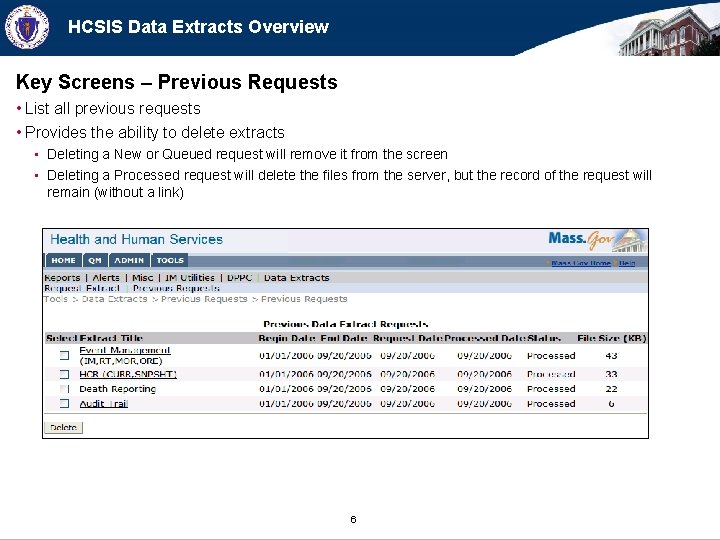Image resolution: width=720 pixels, height=540 pixels.
Task: Click the Delete button
Action: point(63,428)
